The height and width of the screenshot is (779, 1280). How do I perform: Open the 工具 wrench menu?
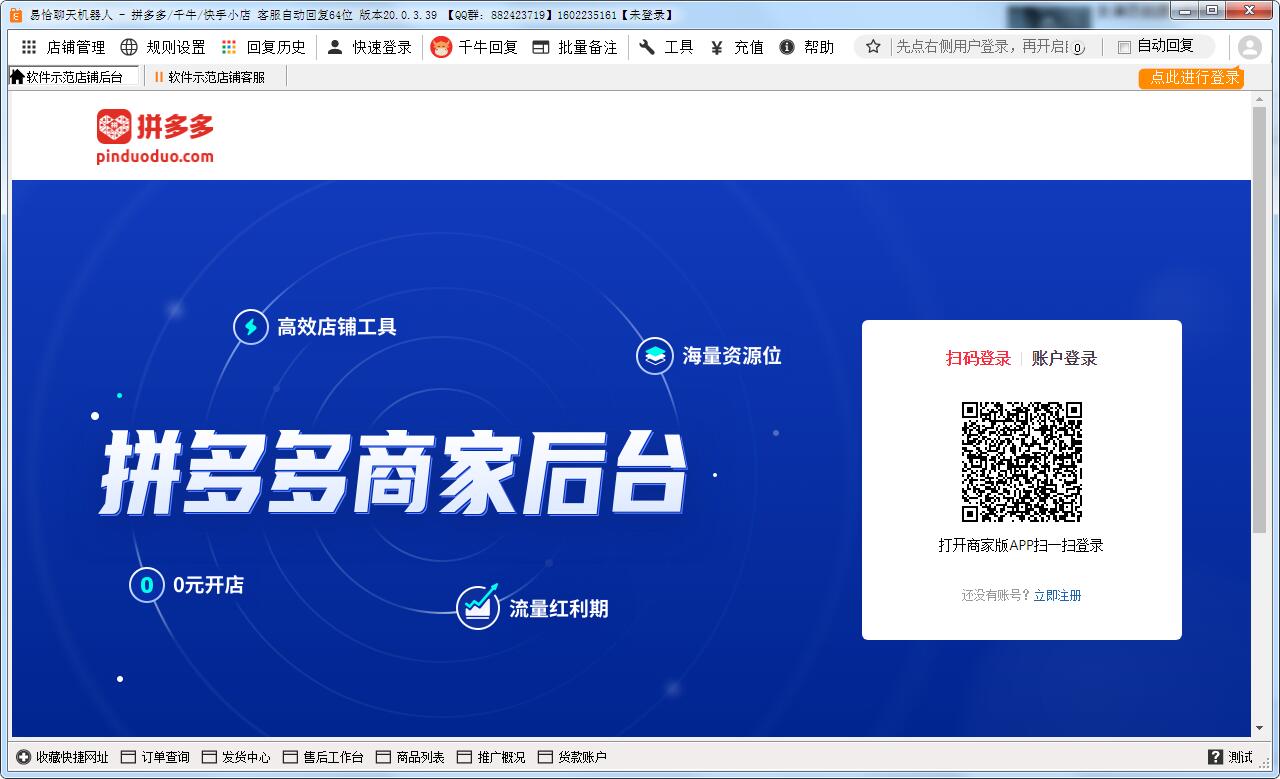pyautogui.click(x=666, y=47)
